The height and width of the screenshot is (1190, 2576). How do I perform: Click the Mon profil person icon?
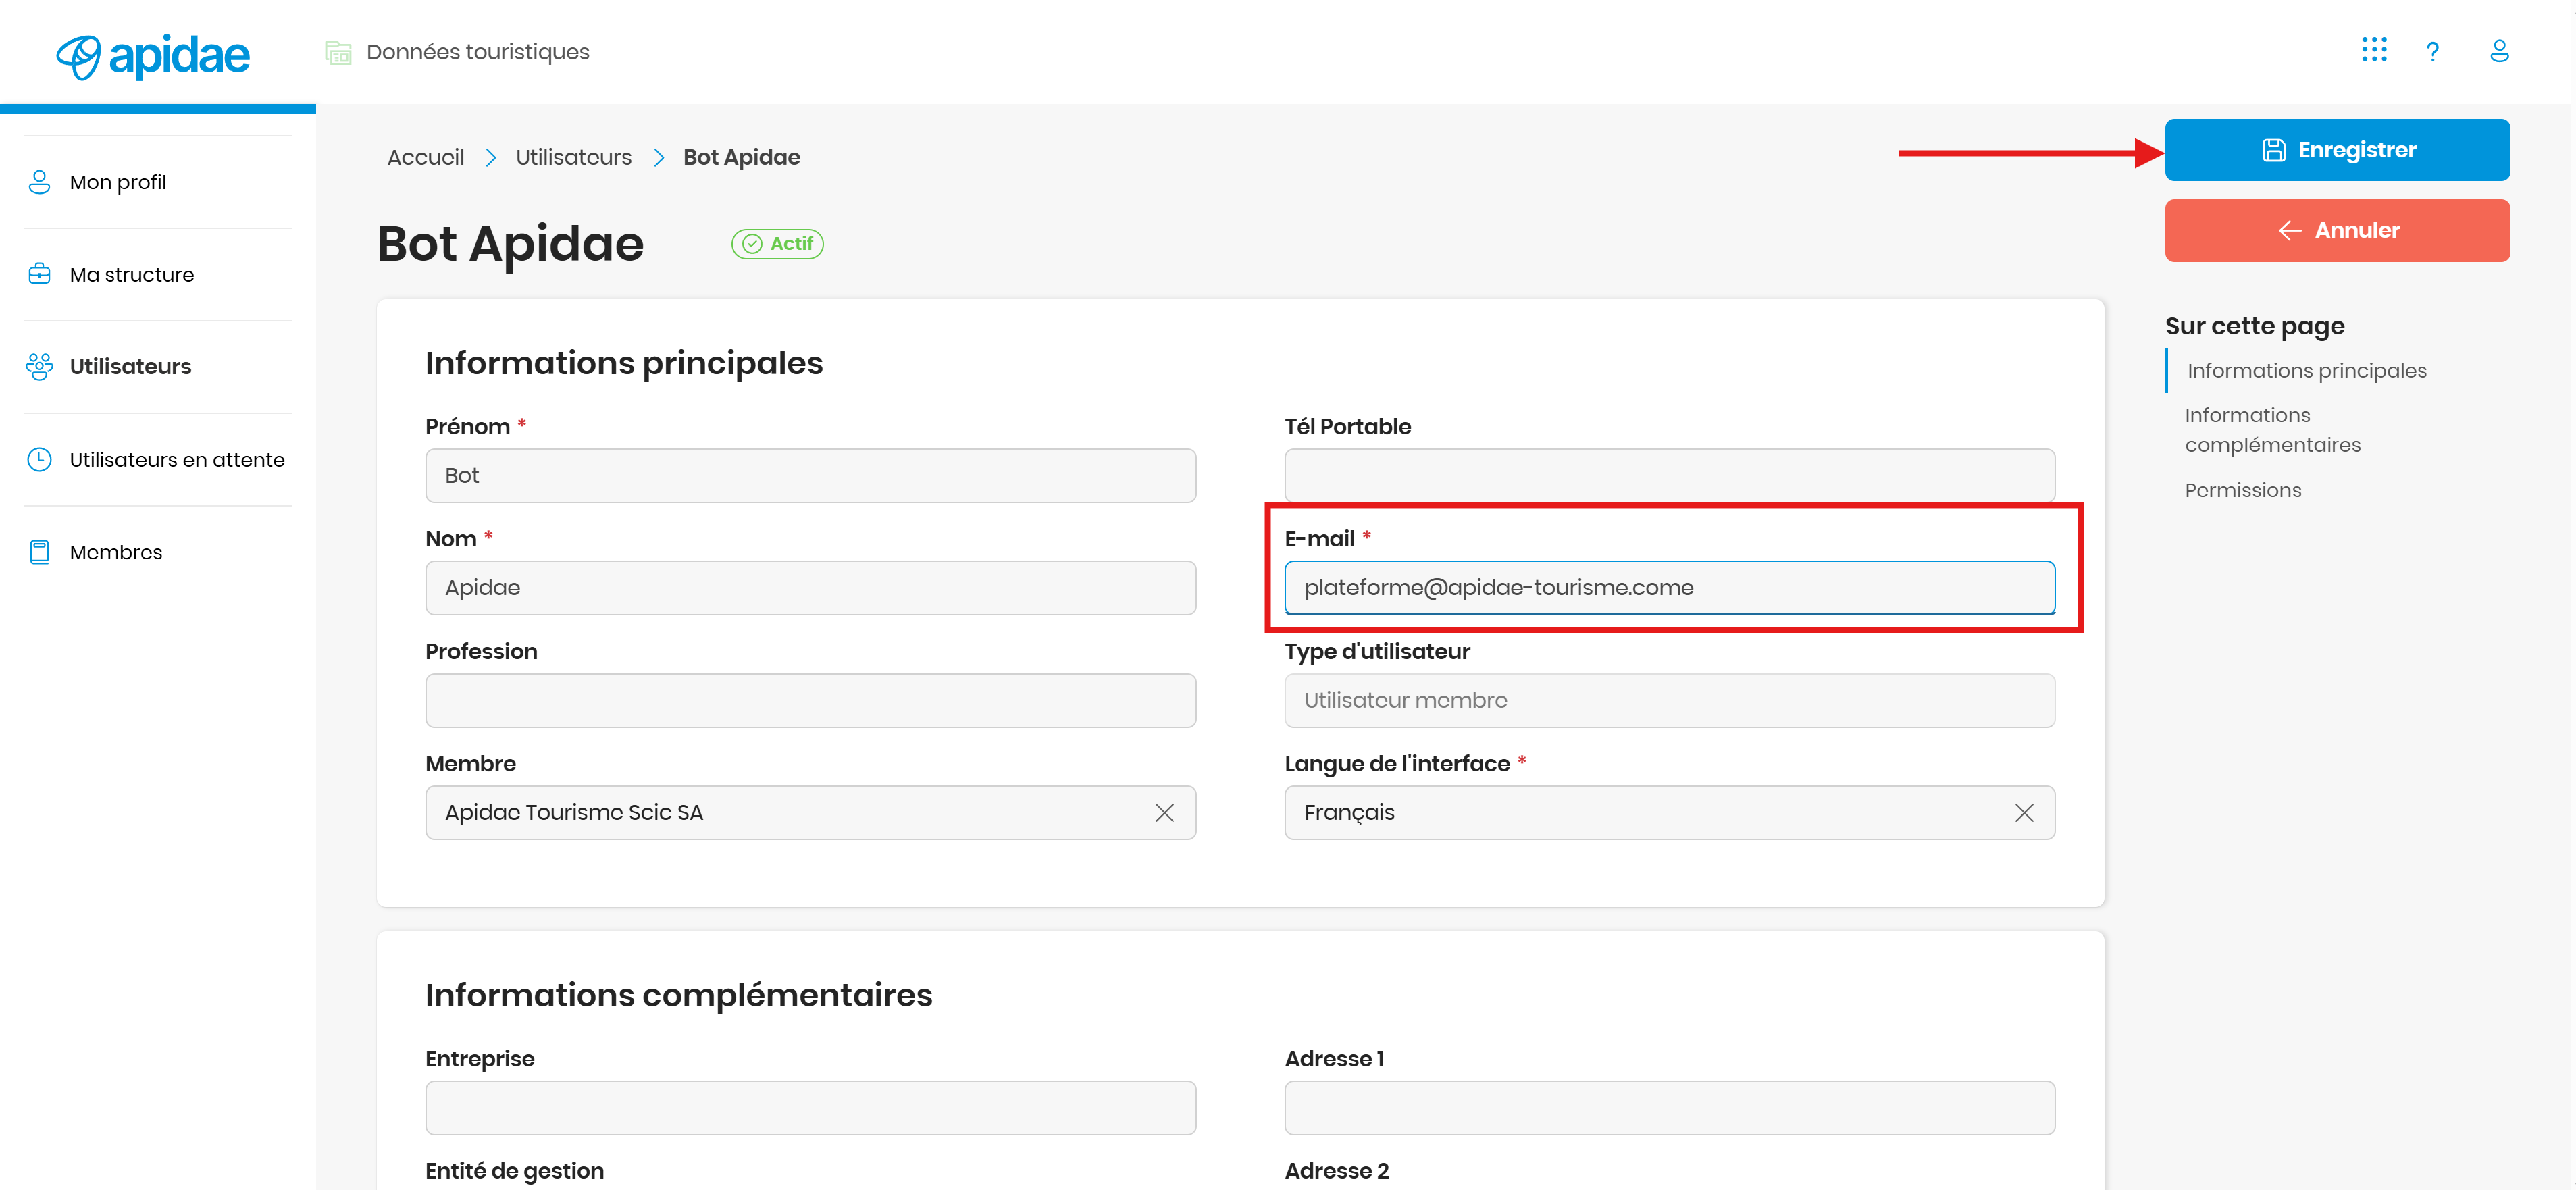(x=39, y=182)
